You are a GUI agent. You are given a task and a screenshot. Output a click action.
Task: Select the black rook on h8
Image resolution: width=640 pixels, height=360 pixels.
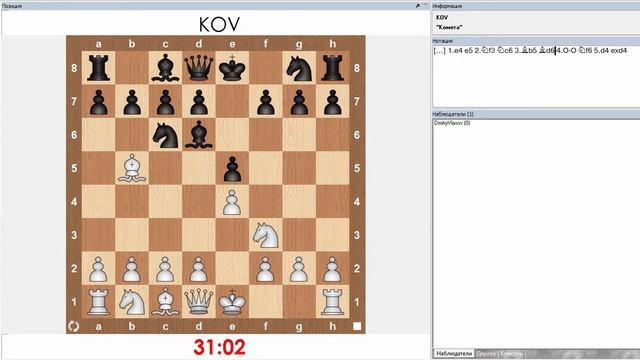click(333, 68)
